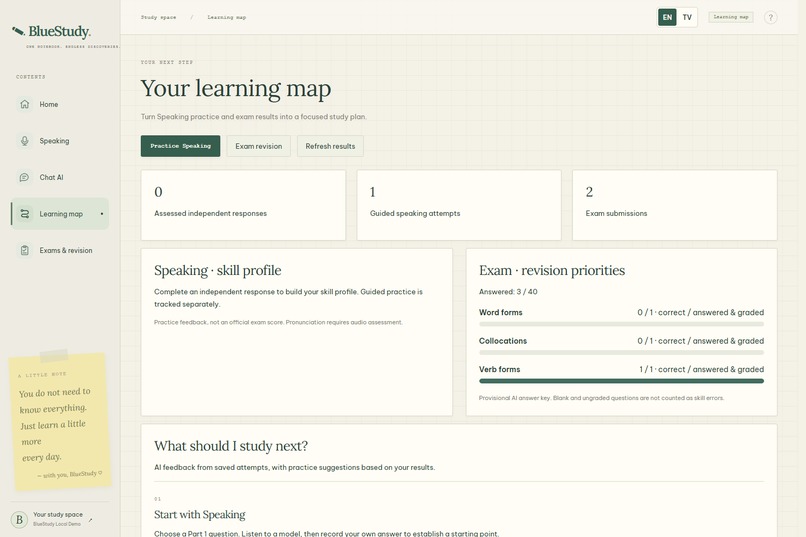Click the Exams & revision clipboard icon
The height and width of the screenshot is (537, 806).
[24, 250]
